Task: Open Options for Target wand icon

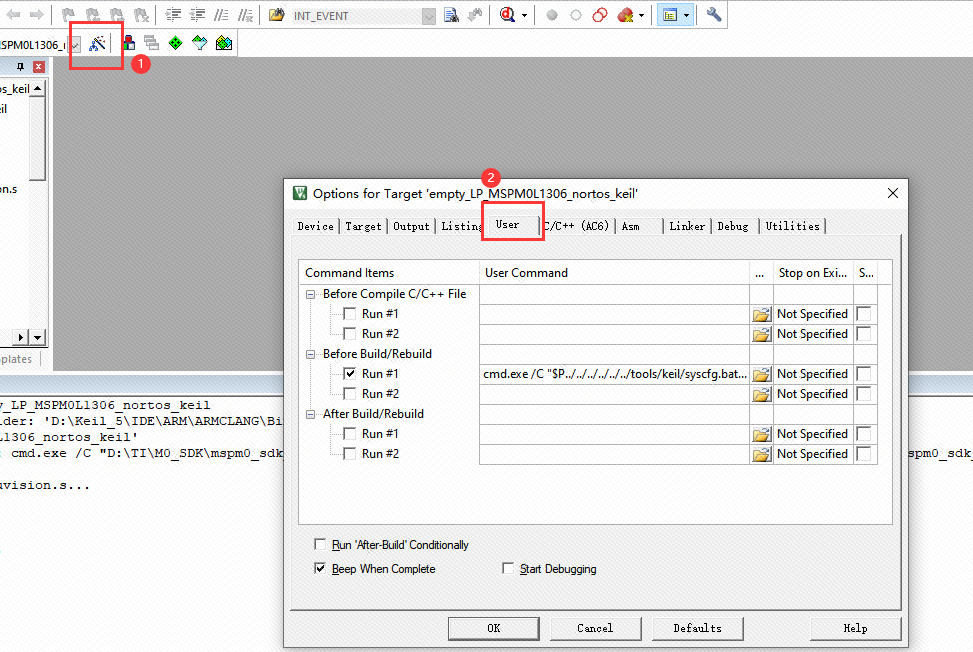Action: click(x=97, y=43)
